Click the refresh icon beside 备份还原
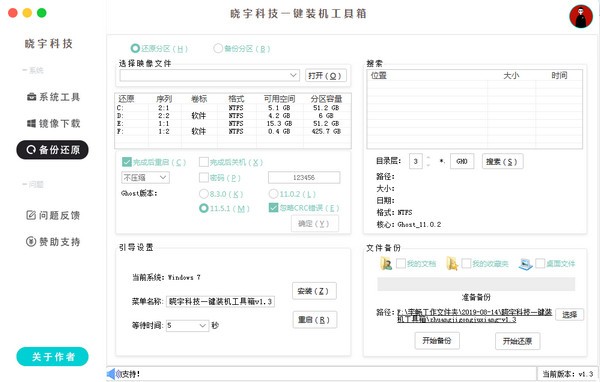Image resolution: width=600 pixels, height=382 pixels. pyautogui.click(x=31, y=150)
